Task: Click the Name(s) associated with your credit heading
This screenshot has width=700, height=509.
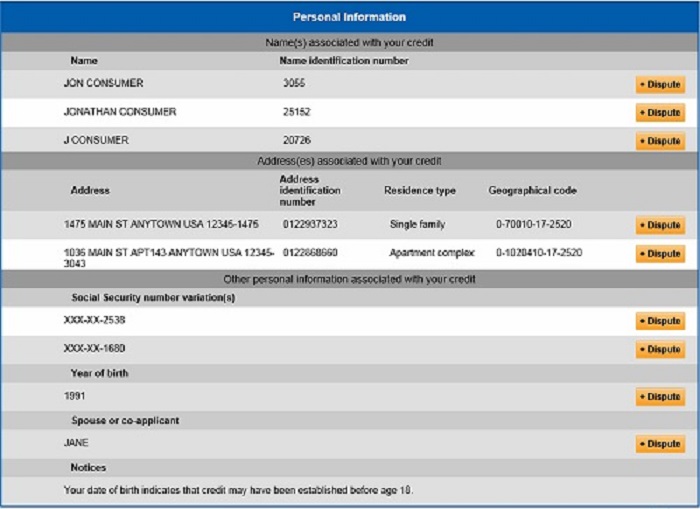Action: click(350, 43)
